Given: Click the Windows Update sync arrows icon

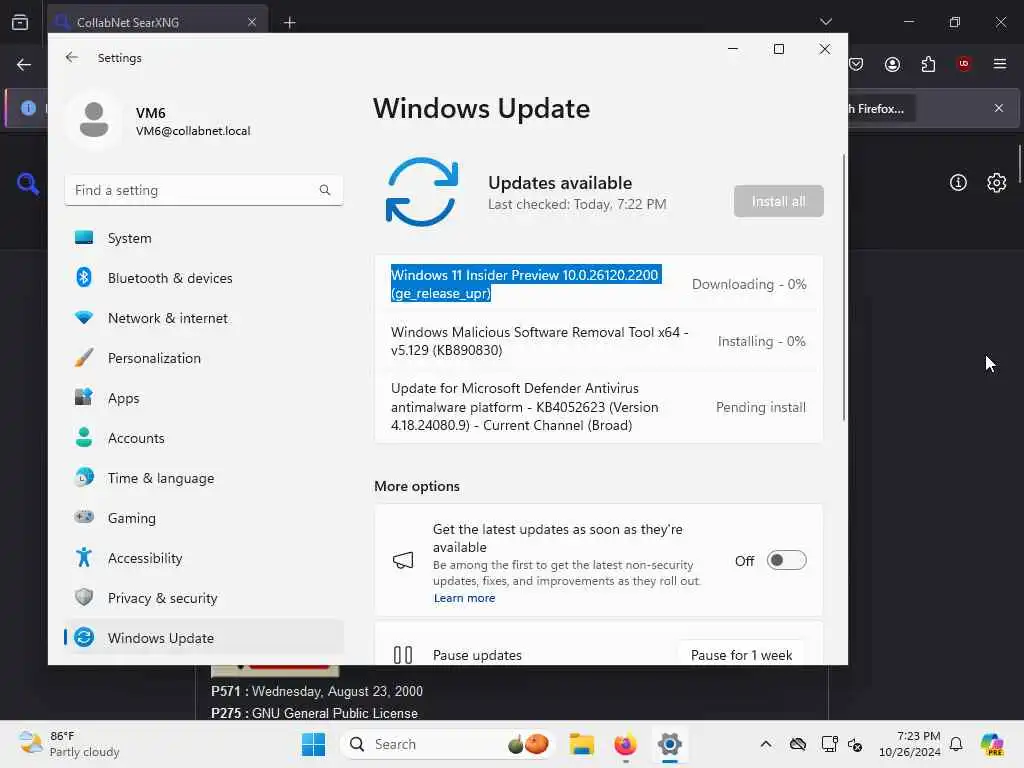Looking at the screenshot, I should pos(422,192).
